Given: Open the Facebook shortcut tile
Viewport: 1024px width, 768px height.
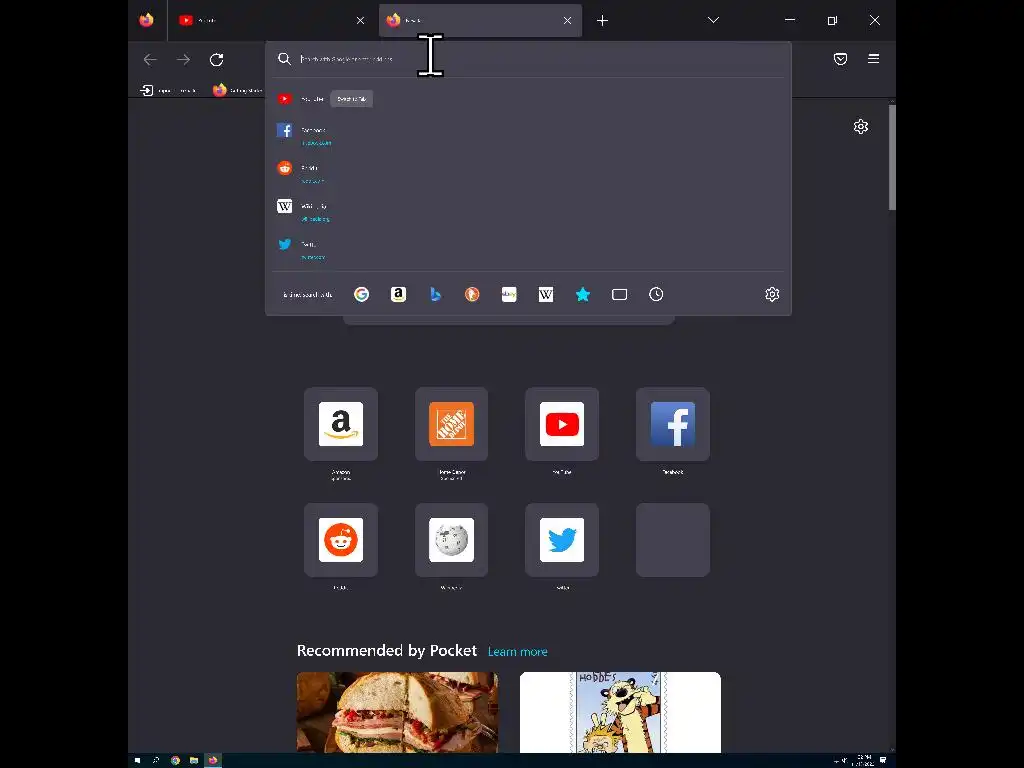Looking at the screenshot, I should coord(673,424).
